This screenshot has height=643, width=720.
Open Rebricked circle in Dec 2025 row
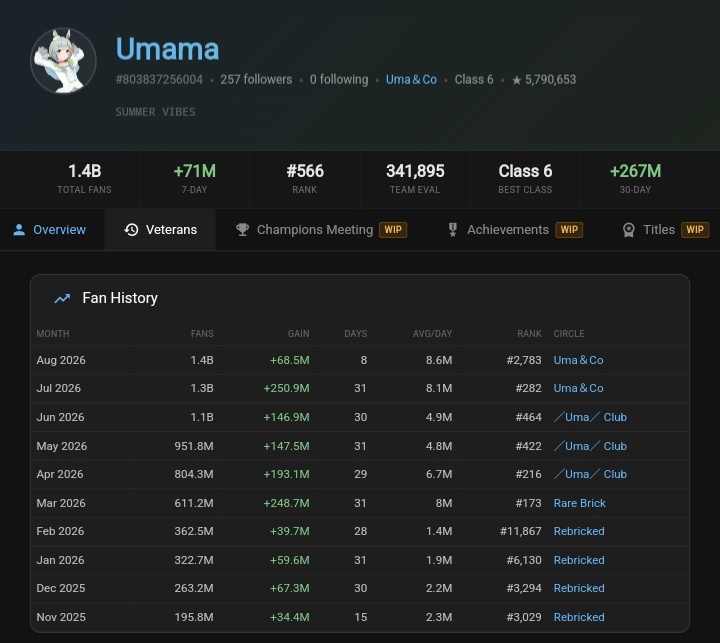[579, 588]
